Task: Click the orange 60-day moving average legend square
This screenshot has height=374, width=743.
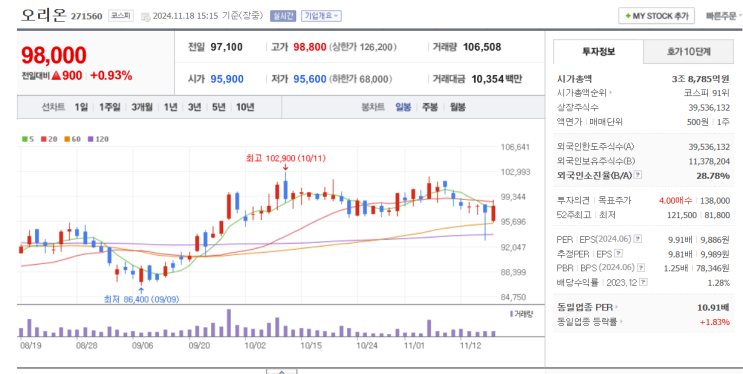Action: tap(67, 139)
